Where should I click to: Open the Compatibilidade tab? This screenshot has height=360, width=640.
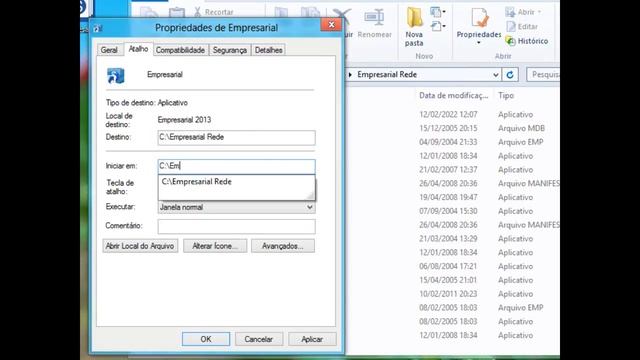(180, 50)
